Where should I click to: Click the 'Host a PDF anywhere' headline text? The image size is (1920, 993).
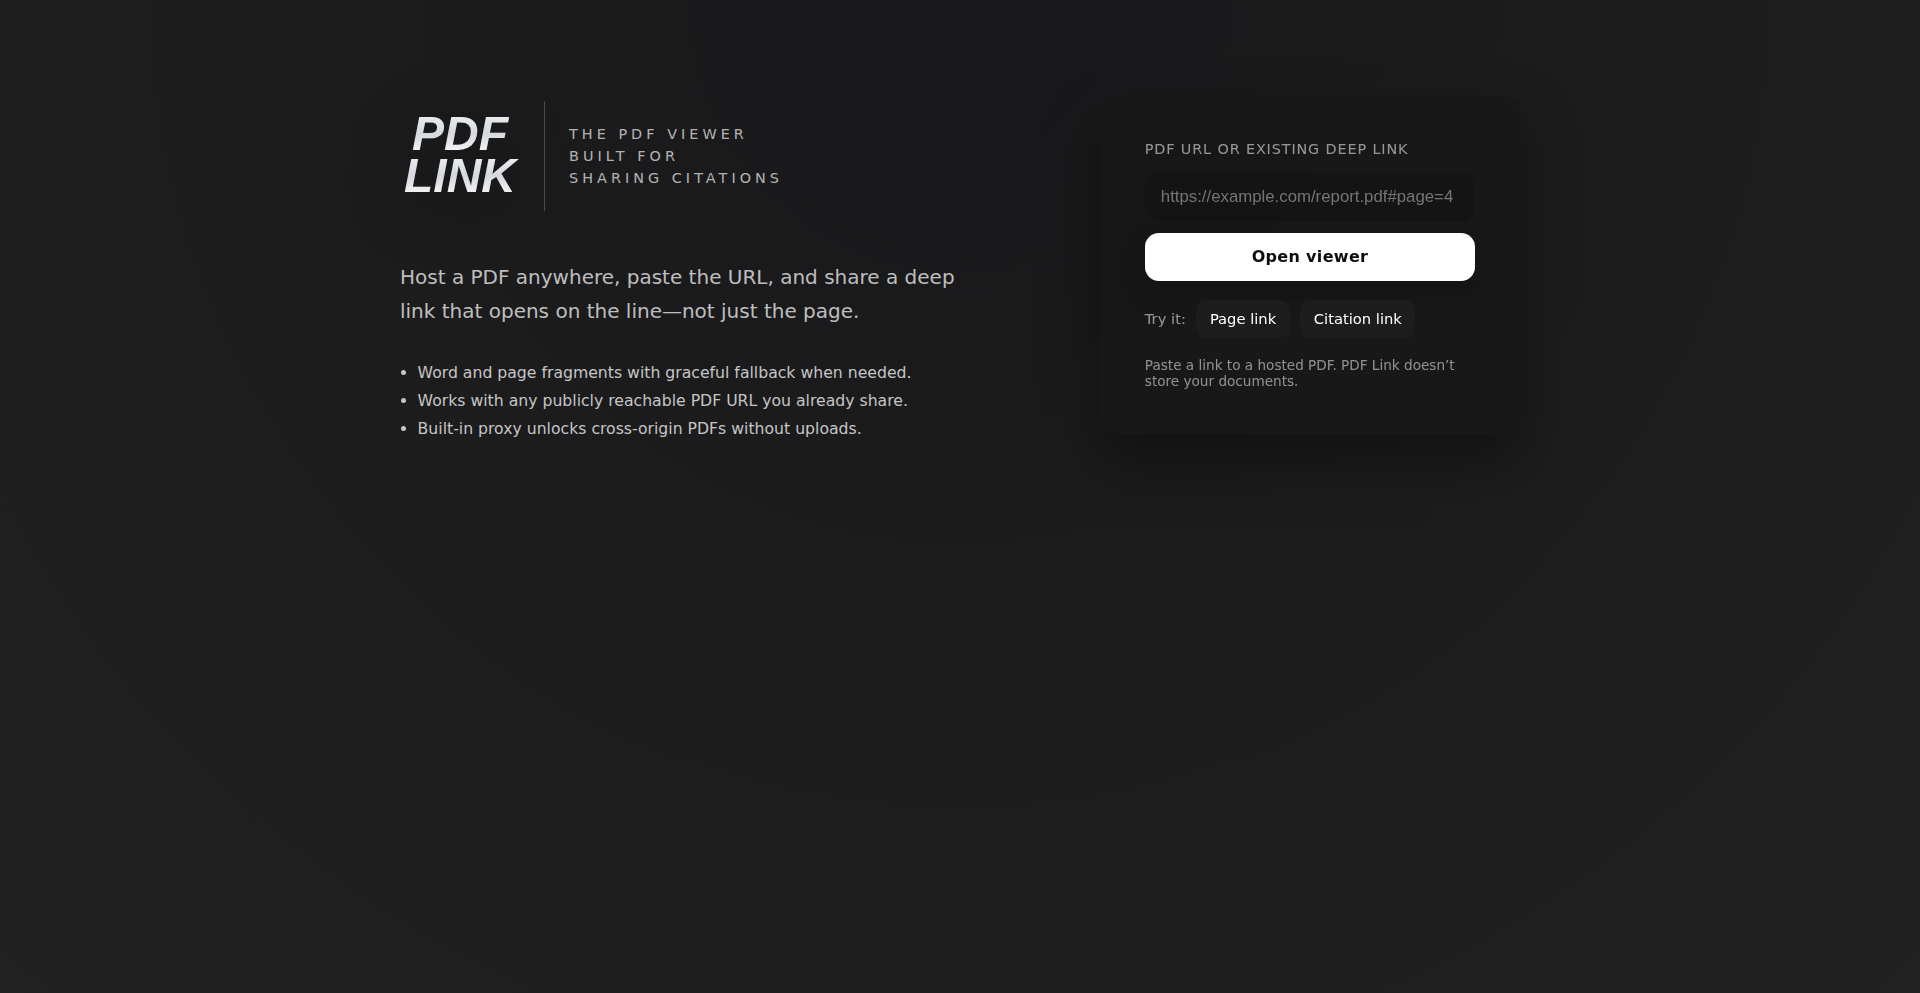click(x=677, y=294)
